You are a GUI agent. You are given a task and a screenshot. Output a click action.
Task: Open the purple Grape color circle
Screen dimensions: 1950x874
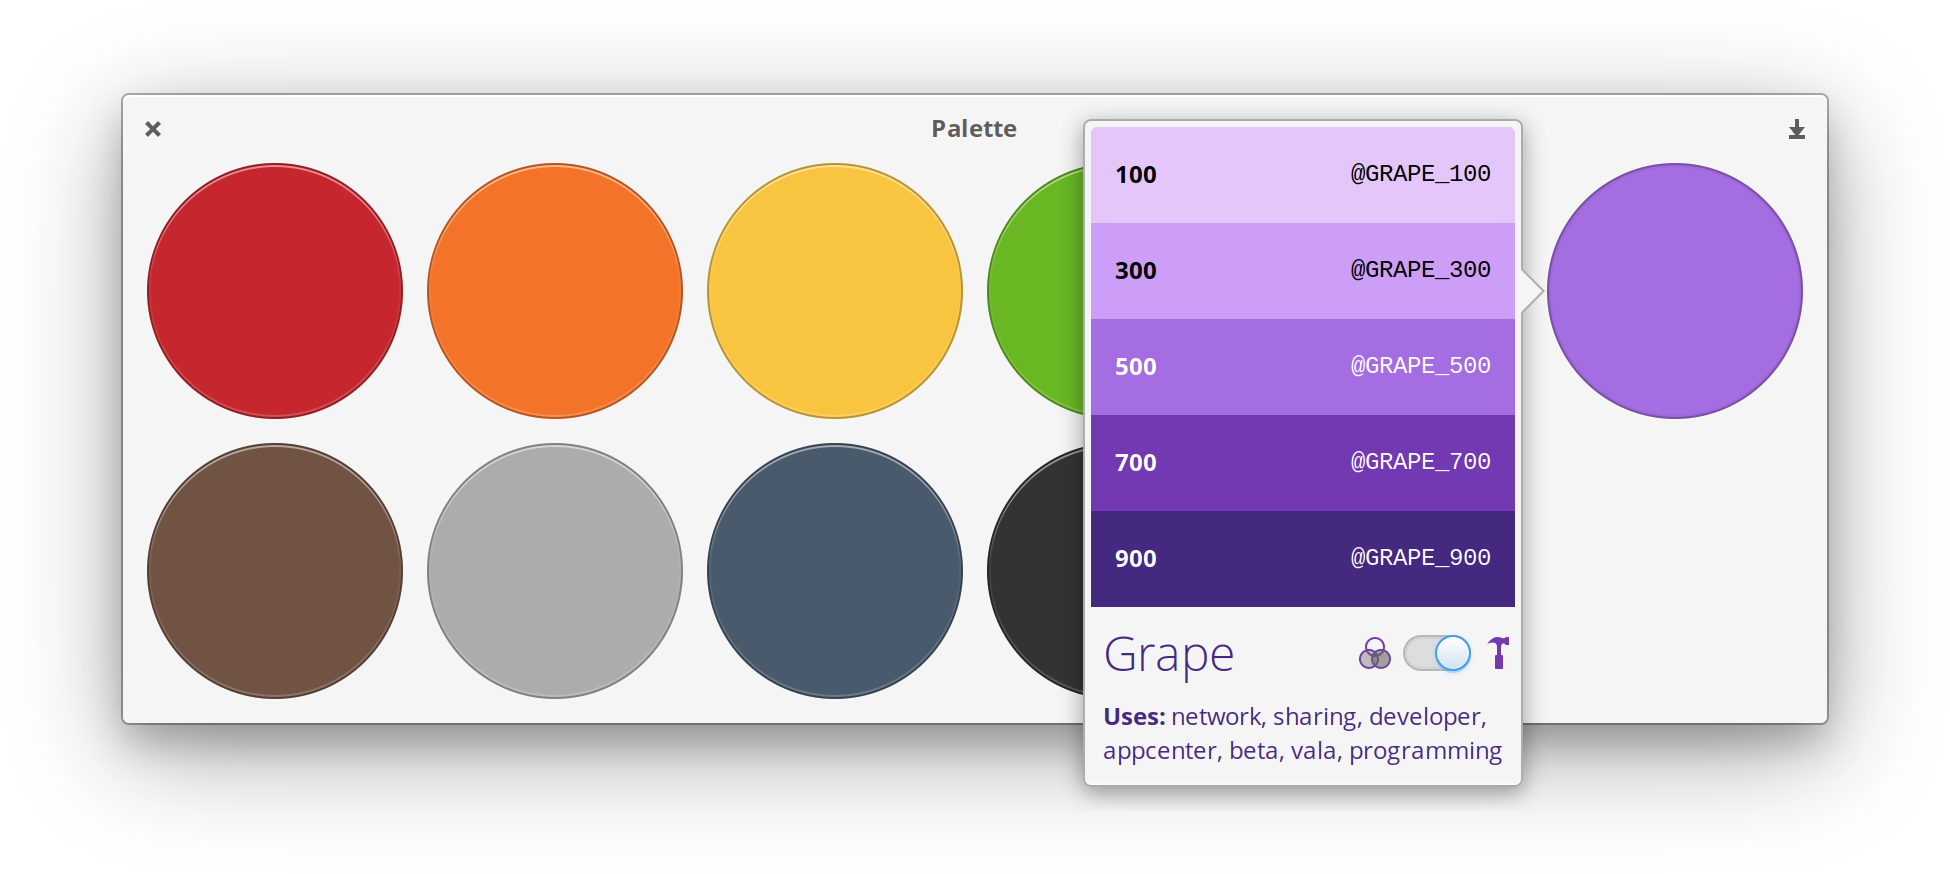click(1674, 291)
